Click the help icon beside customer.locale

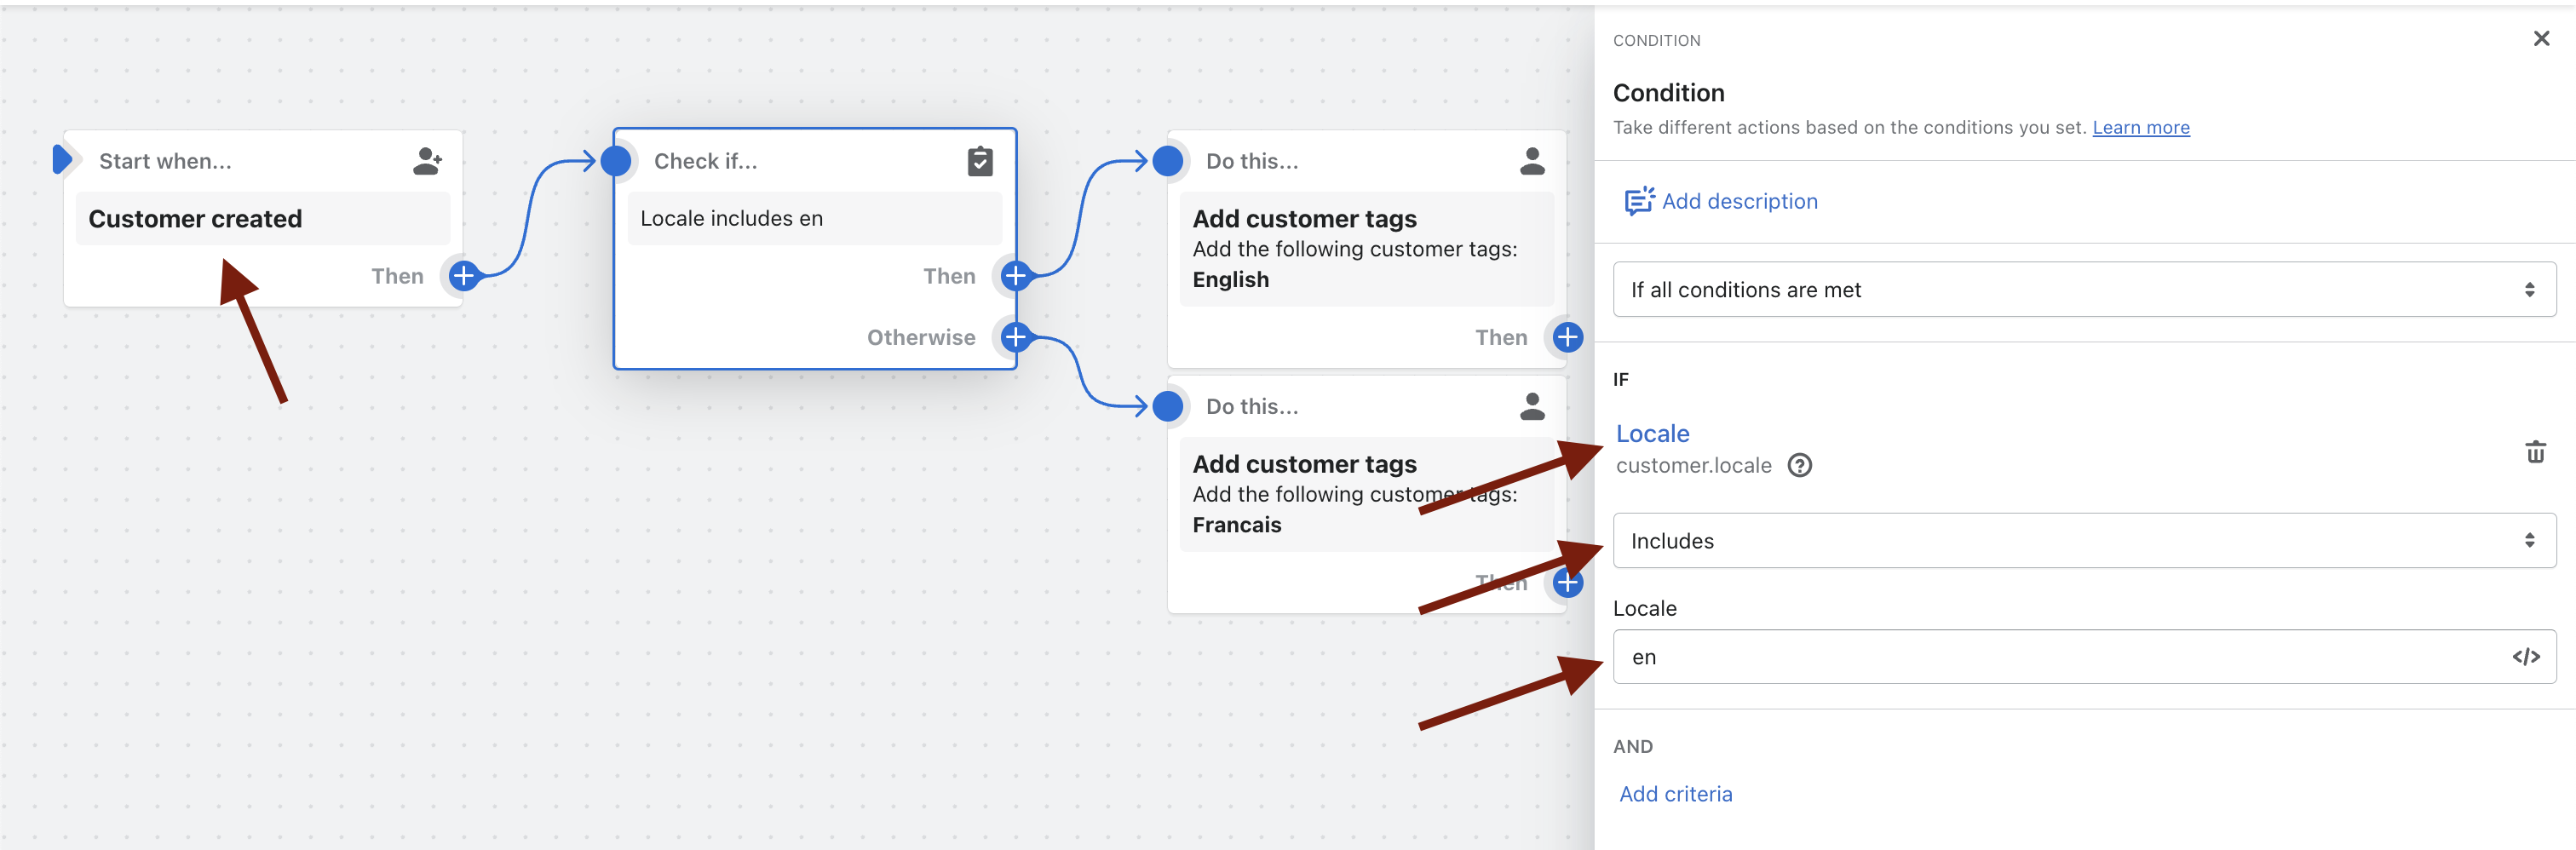point(1799,466)
